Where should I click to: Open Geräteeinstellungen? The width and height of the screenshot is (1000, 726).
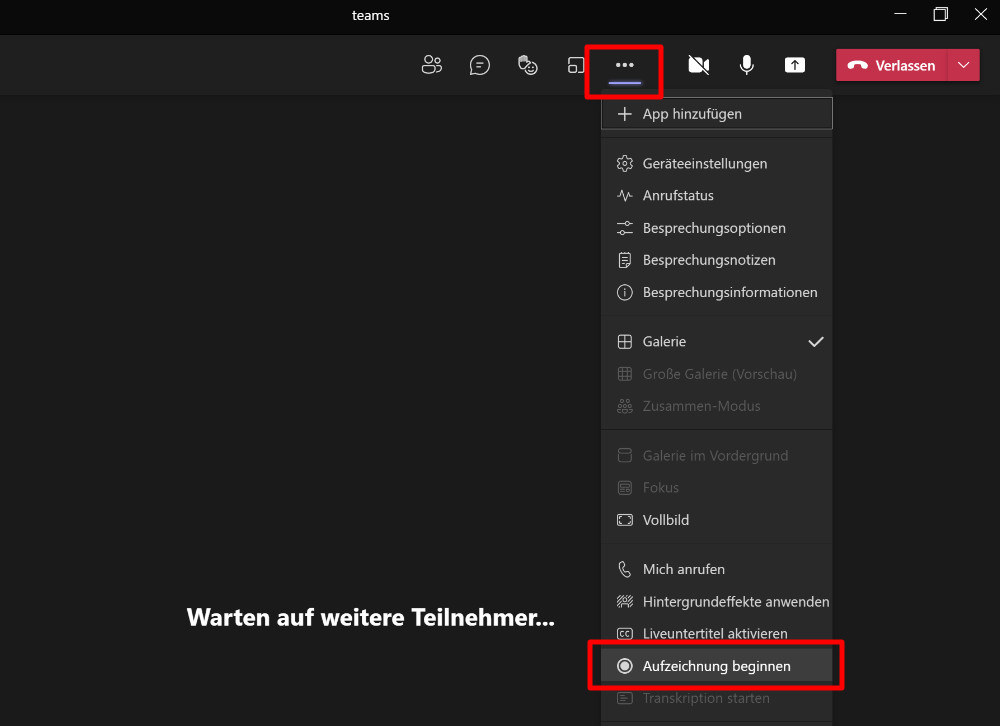pos(717,163)
